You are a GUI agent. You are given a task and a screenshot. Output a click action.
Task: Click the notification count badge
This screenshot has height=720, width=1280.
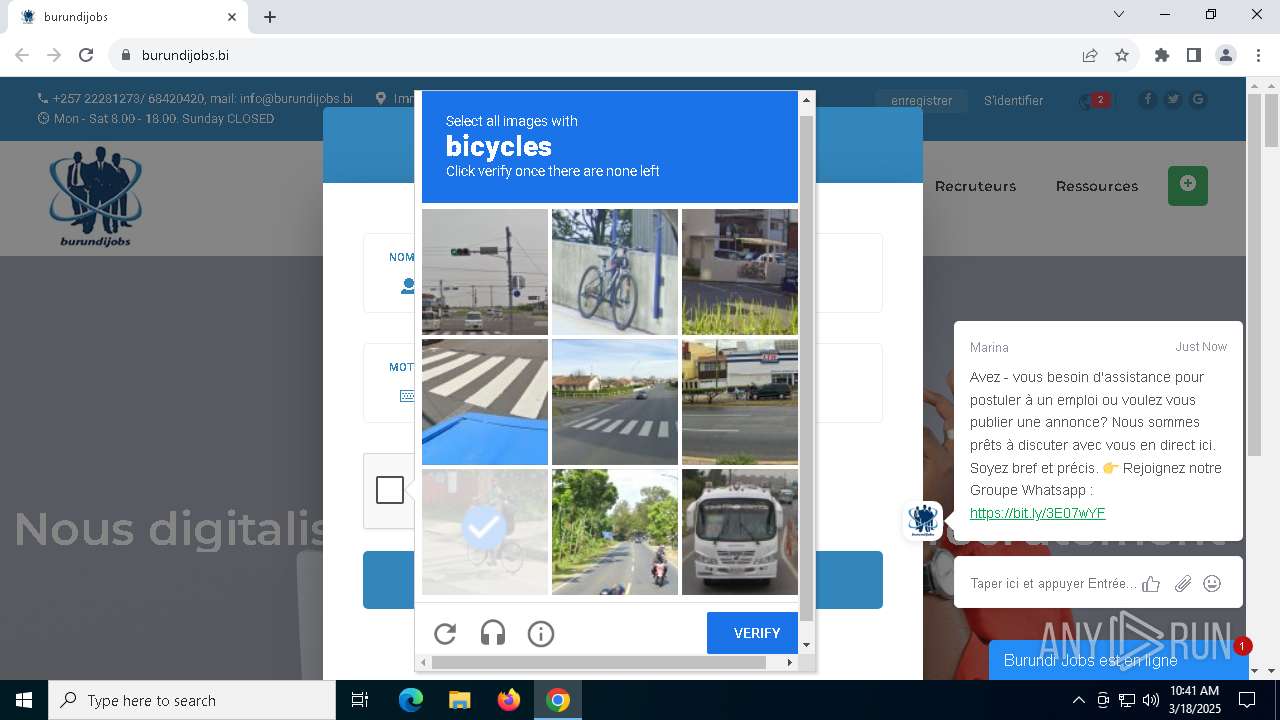[1242, 647]
